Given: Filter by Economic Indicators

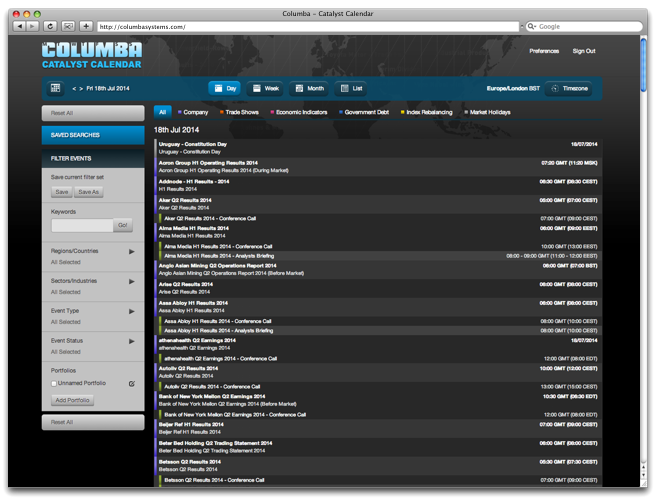Looking at the screenshot, I should pos(299,112).
